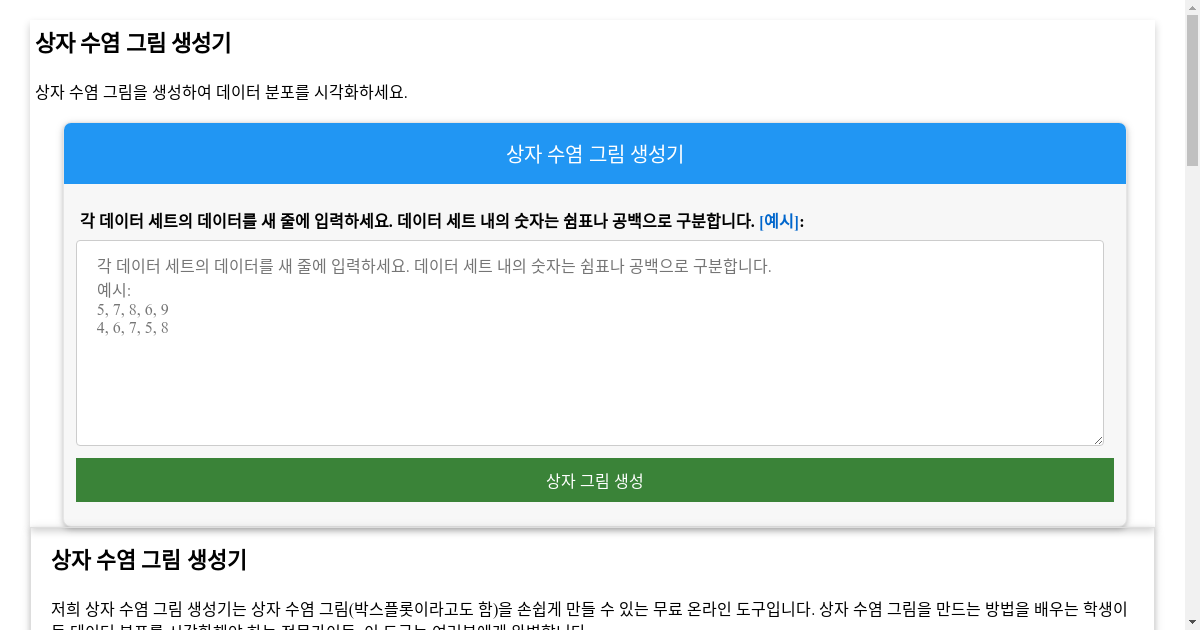Open the [예시] example link
The image size is (1200, 630).
779,221
